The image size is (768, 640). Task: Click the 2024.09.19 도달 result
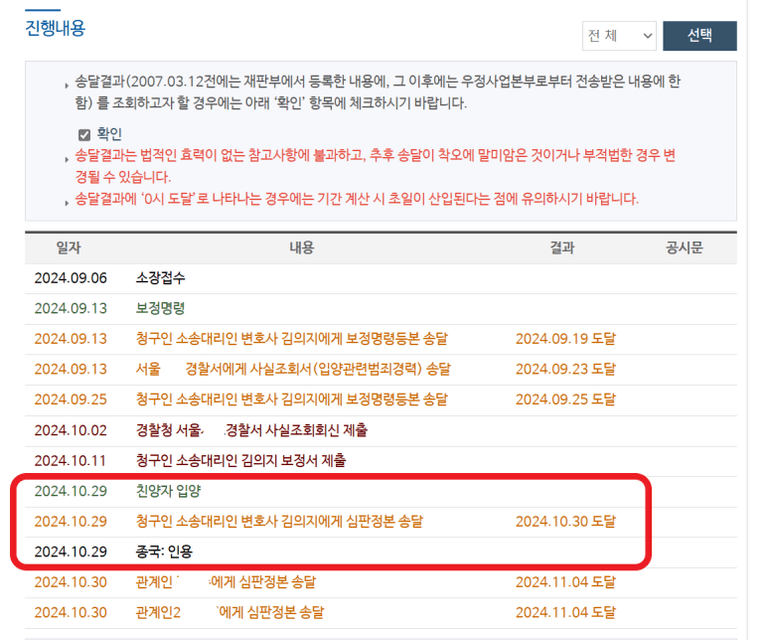(x=565, y=338)
